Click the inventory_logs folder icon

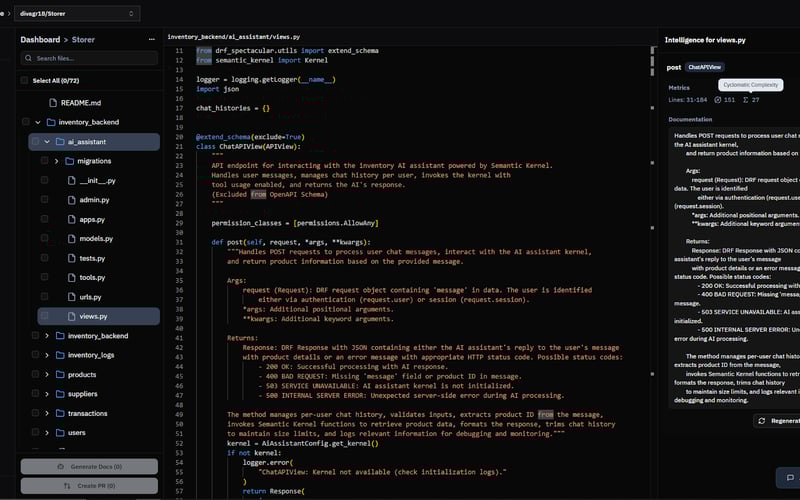(60, 355)
